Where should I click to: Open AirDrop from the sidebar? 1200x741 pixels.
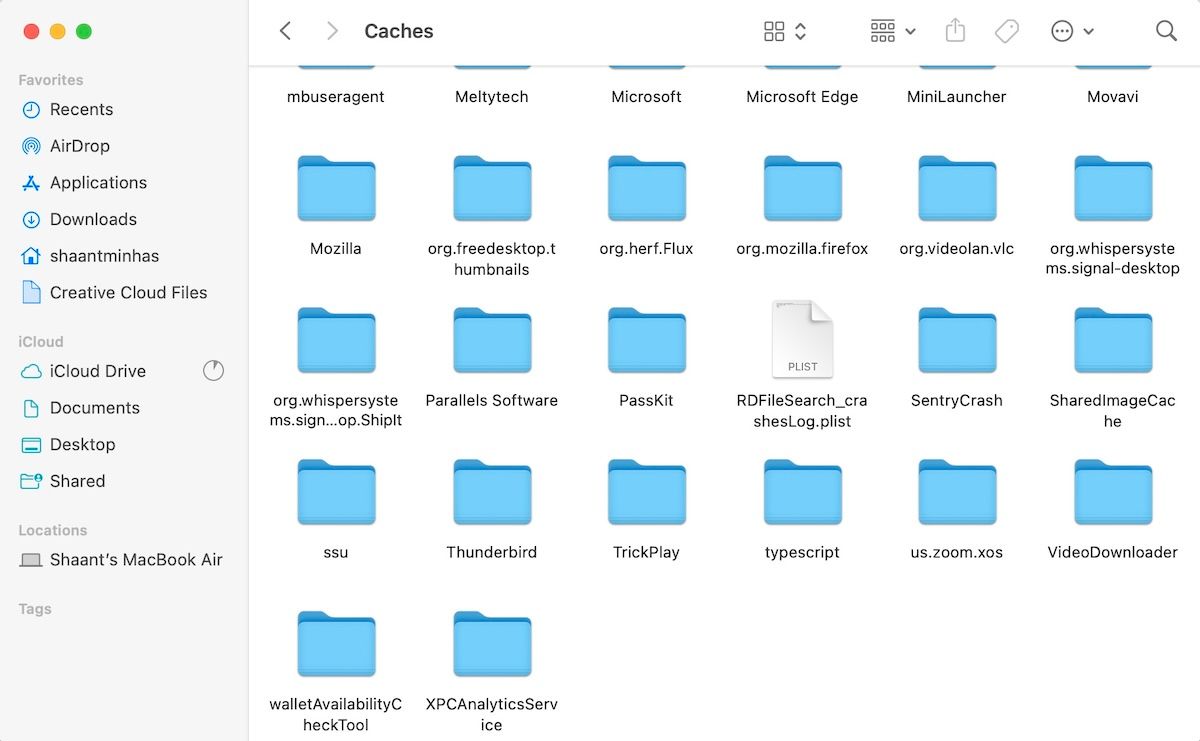coord(79,146)
